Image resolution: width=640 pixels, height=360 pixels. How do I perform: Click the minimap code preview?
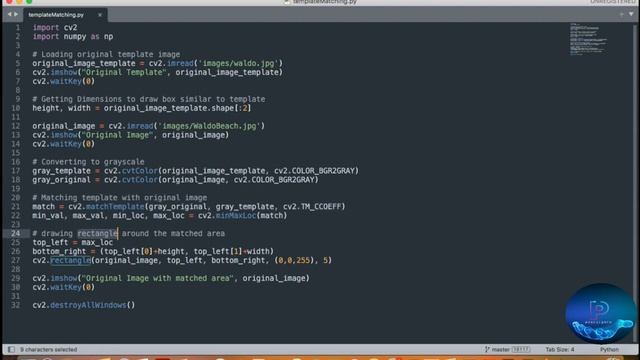pos(588,40)
